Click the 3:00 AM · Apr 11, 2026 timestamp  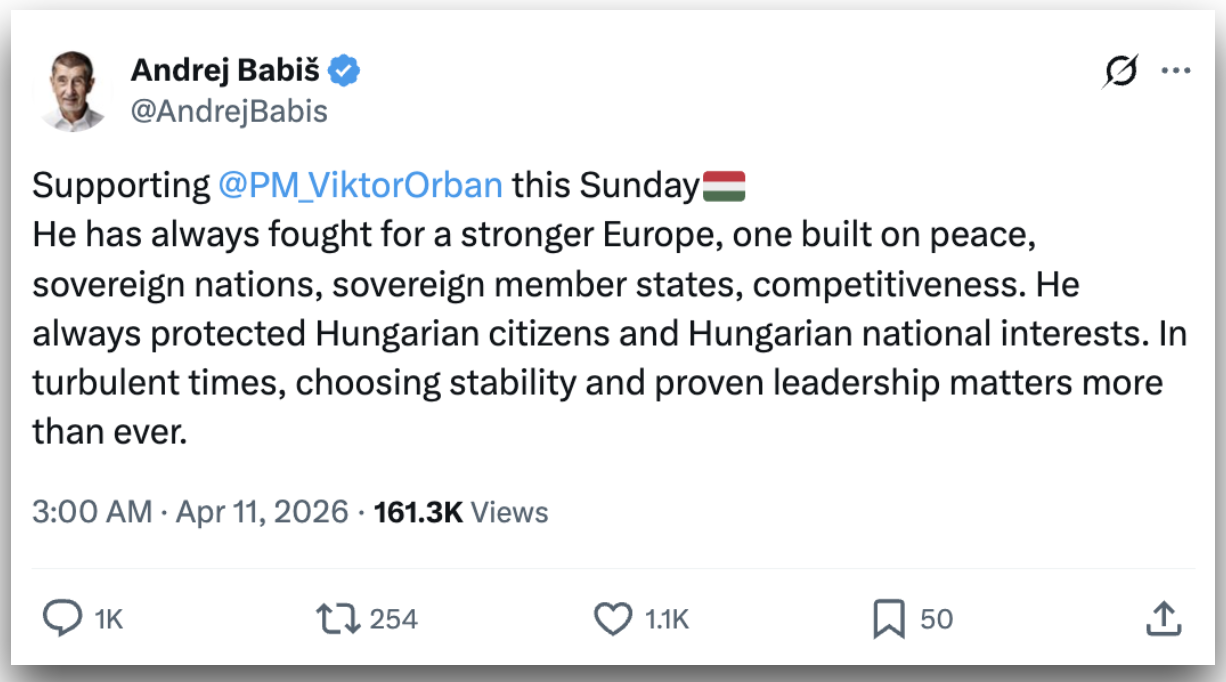pyautogui.click(x=190, y=512)
